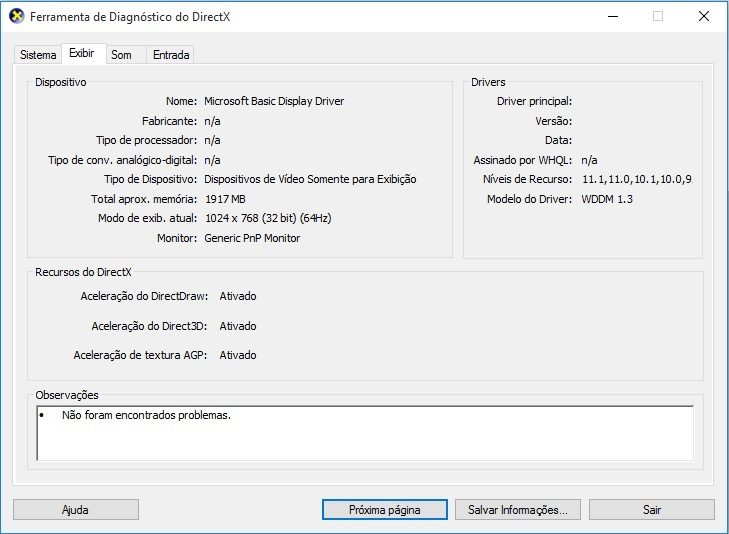729x534 pixels.
Task: Select the Generic PnP Monitor value
Action: pos(252,238)
